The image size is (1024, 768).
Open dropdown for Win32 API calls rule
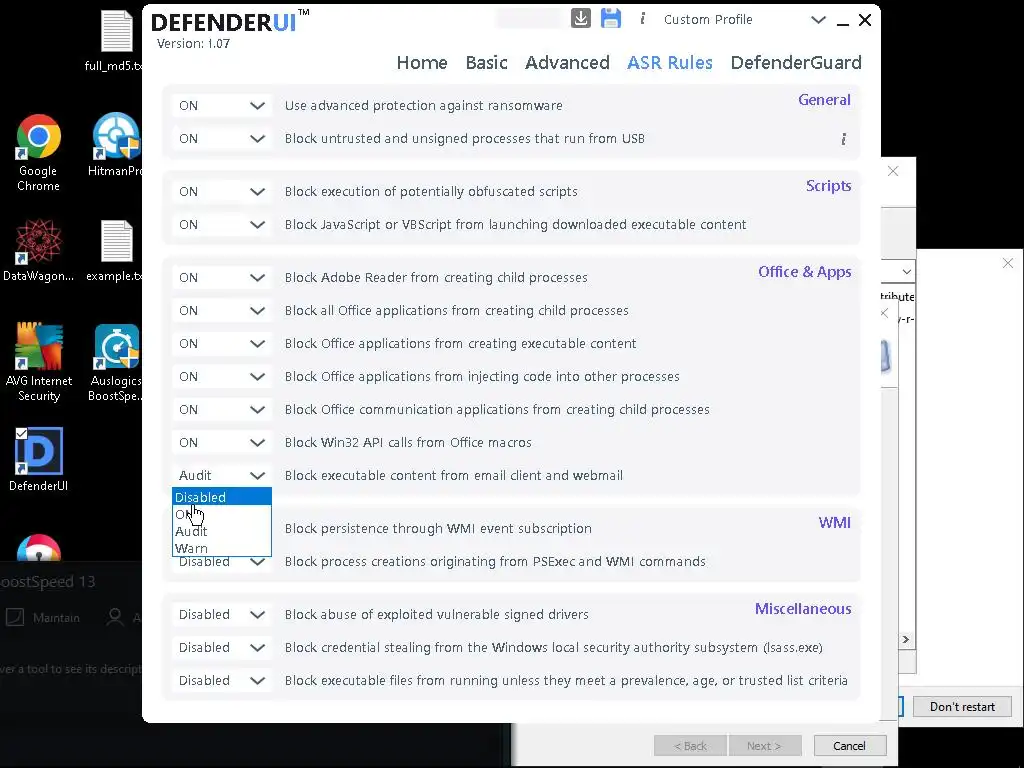[221, 443]
